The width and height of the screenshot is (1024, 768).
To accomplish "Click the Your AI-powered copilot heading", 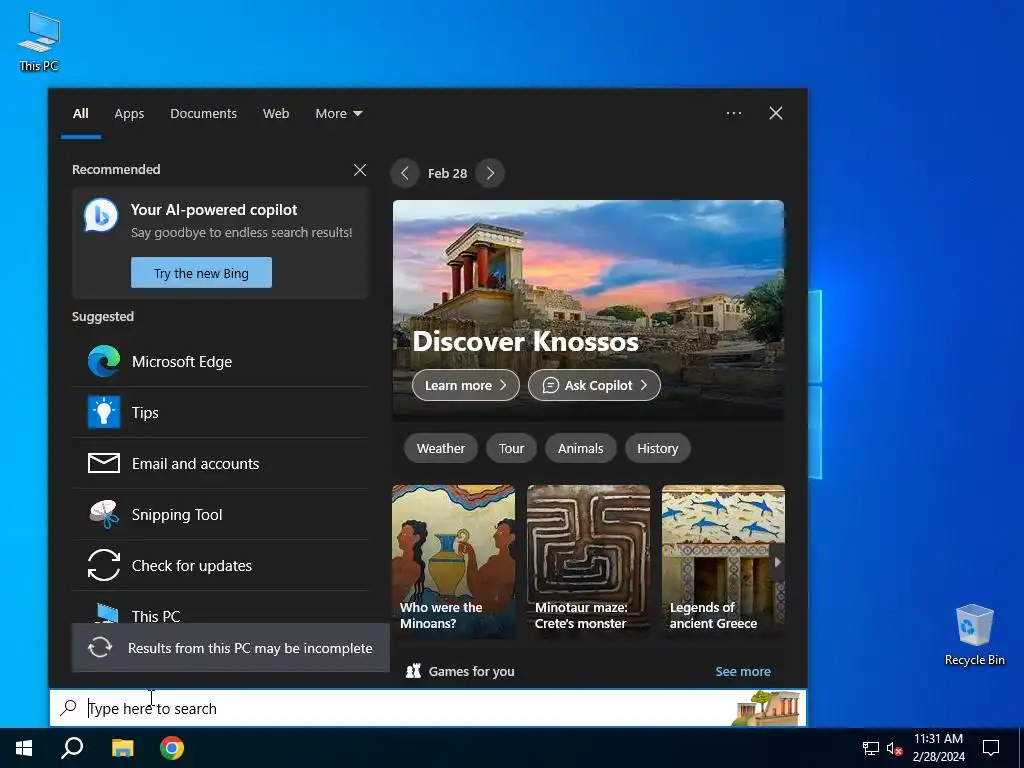I will point(214,210).
